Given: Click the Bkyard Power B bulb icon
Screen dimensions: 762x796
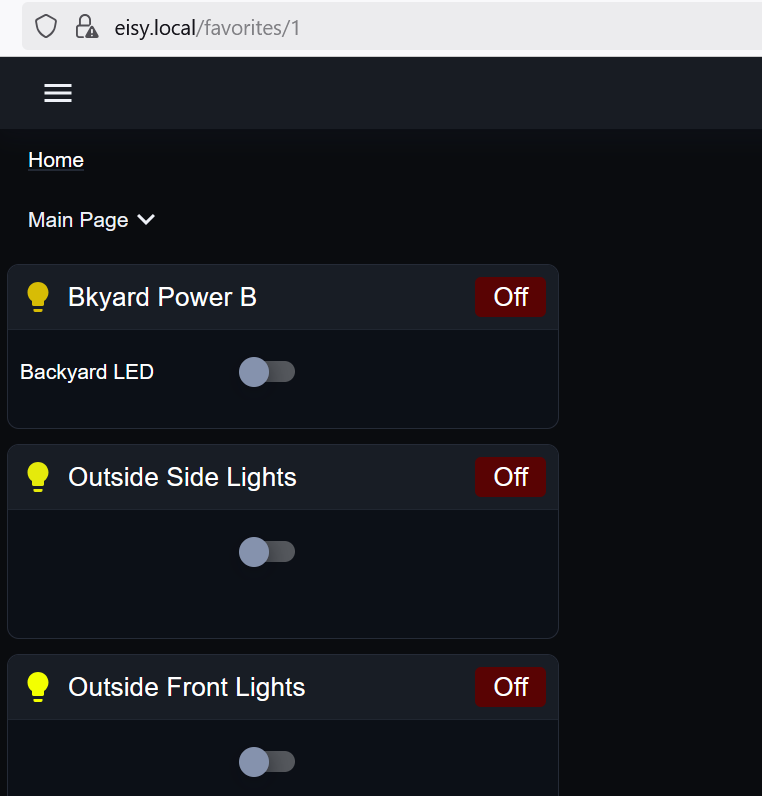Looking at the screenshot, I should [38, 297].
